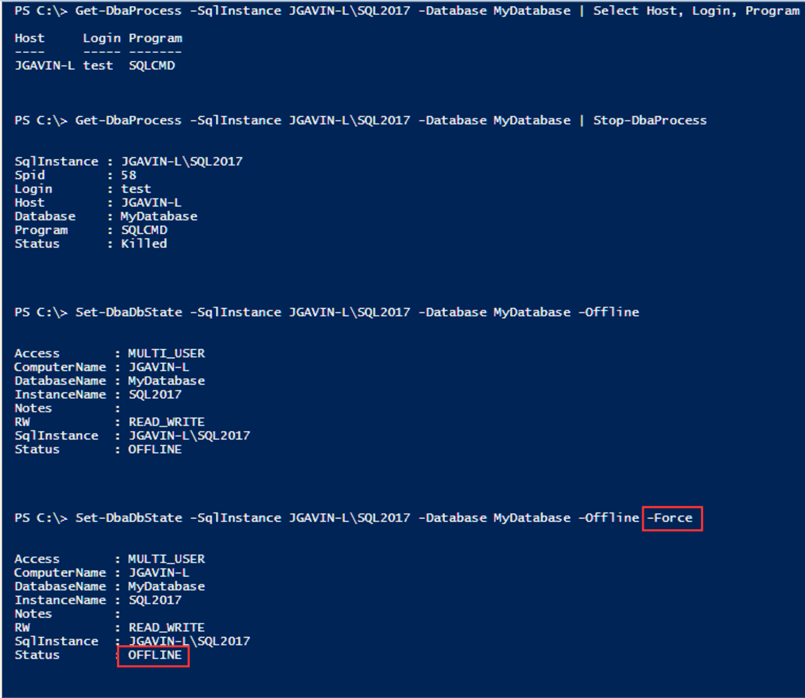805x698 pixels.
Task: Click Access label under the non-Force Set-DbaDbState command
Action: [x=37, y=354]
